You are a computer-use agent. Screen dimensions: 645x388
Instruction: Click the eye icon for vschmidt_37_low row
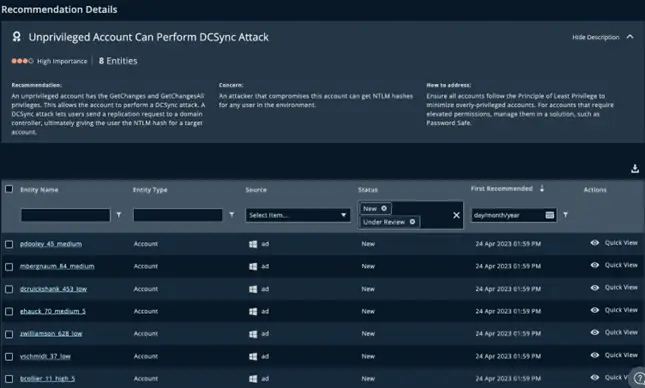tap(595, 355)
